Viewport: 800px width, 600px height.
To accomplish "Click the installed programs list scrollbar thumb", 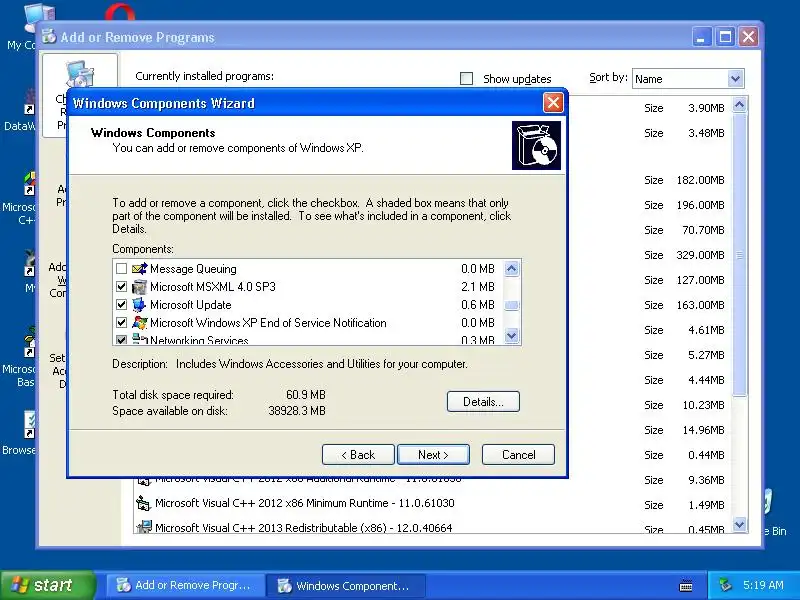I will pos(739,255).
